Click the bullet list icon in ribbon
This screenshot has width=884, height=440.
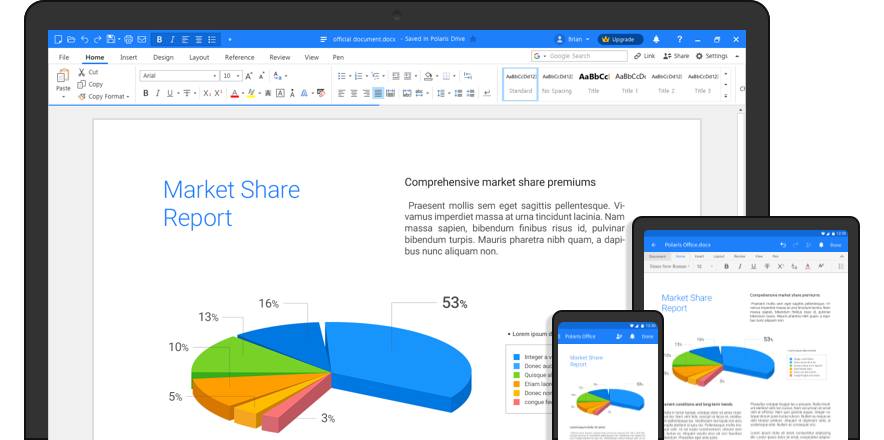(342, 76)
